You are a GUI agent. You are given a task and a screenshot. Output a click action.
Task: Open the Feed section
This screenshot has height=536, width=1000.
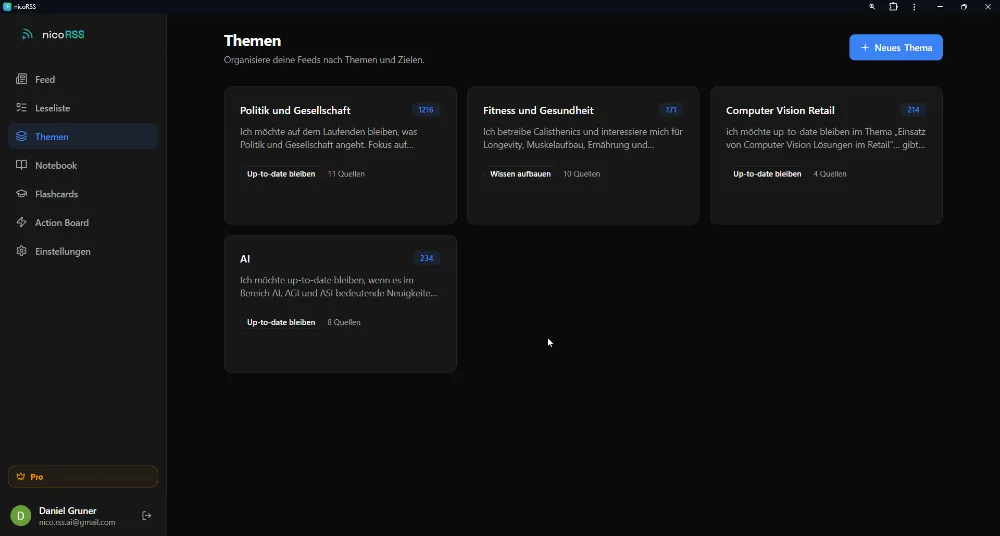(x=83, y=79)
